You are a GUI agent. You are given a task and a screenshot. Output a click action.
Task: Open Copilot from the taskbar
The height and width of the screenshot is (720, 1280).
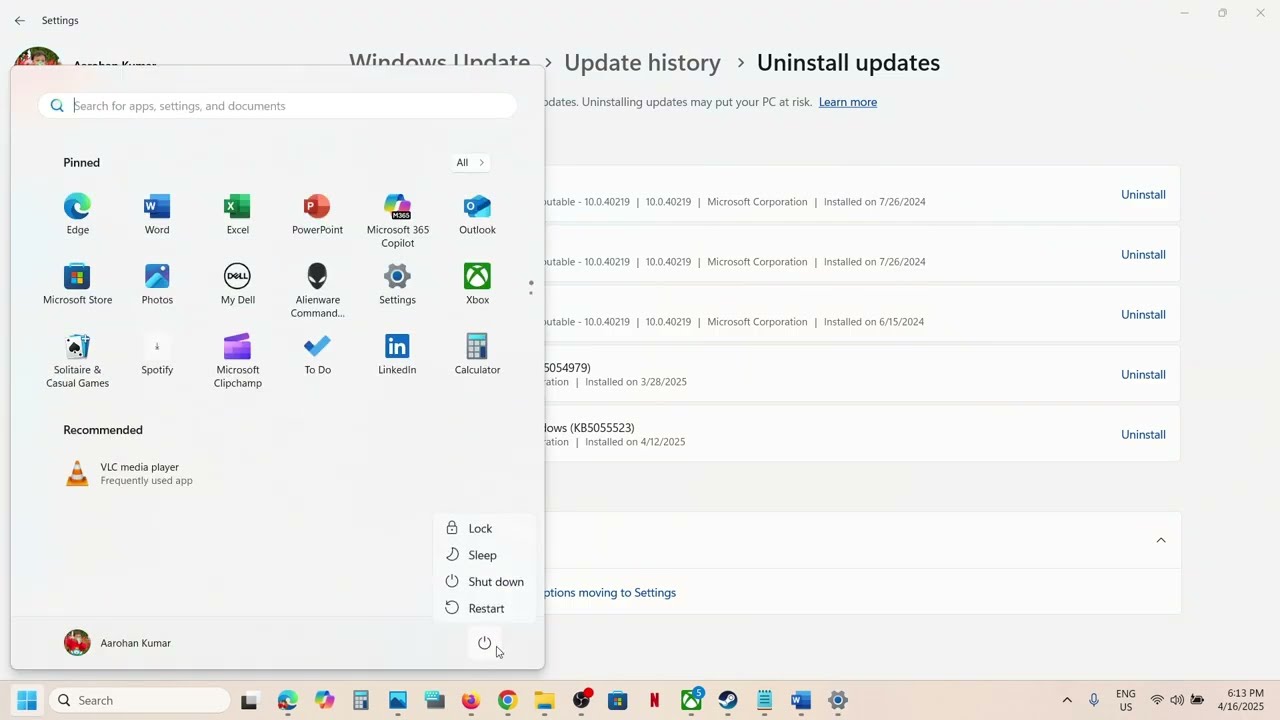(324, 700)
